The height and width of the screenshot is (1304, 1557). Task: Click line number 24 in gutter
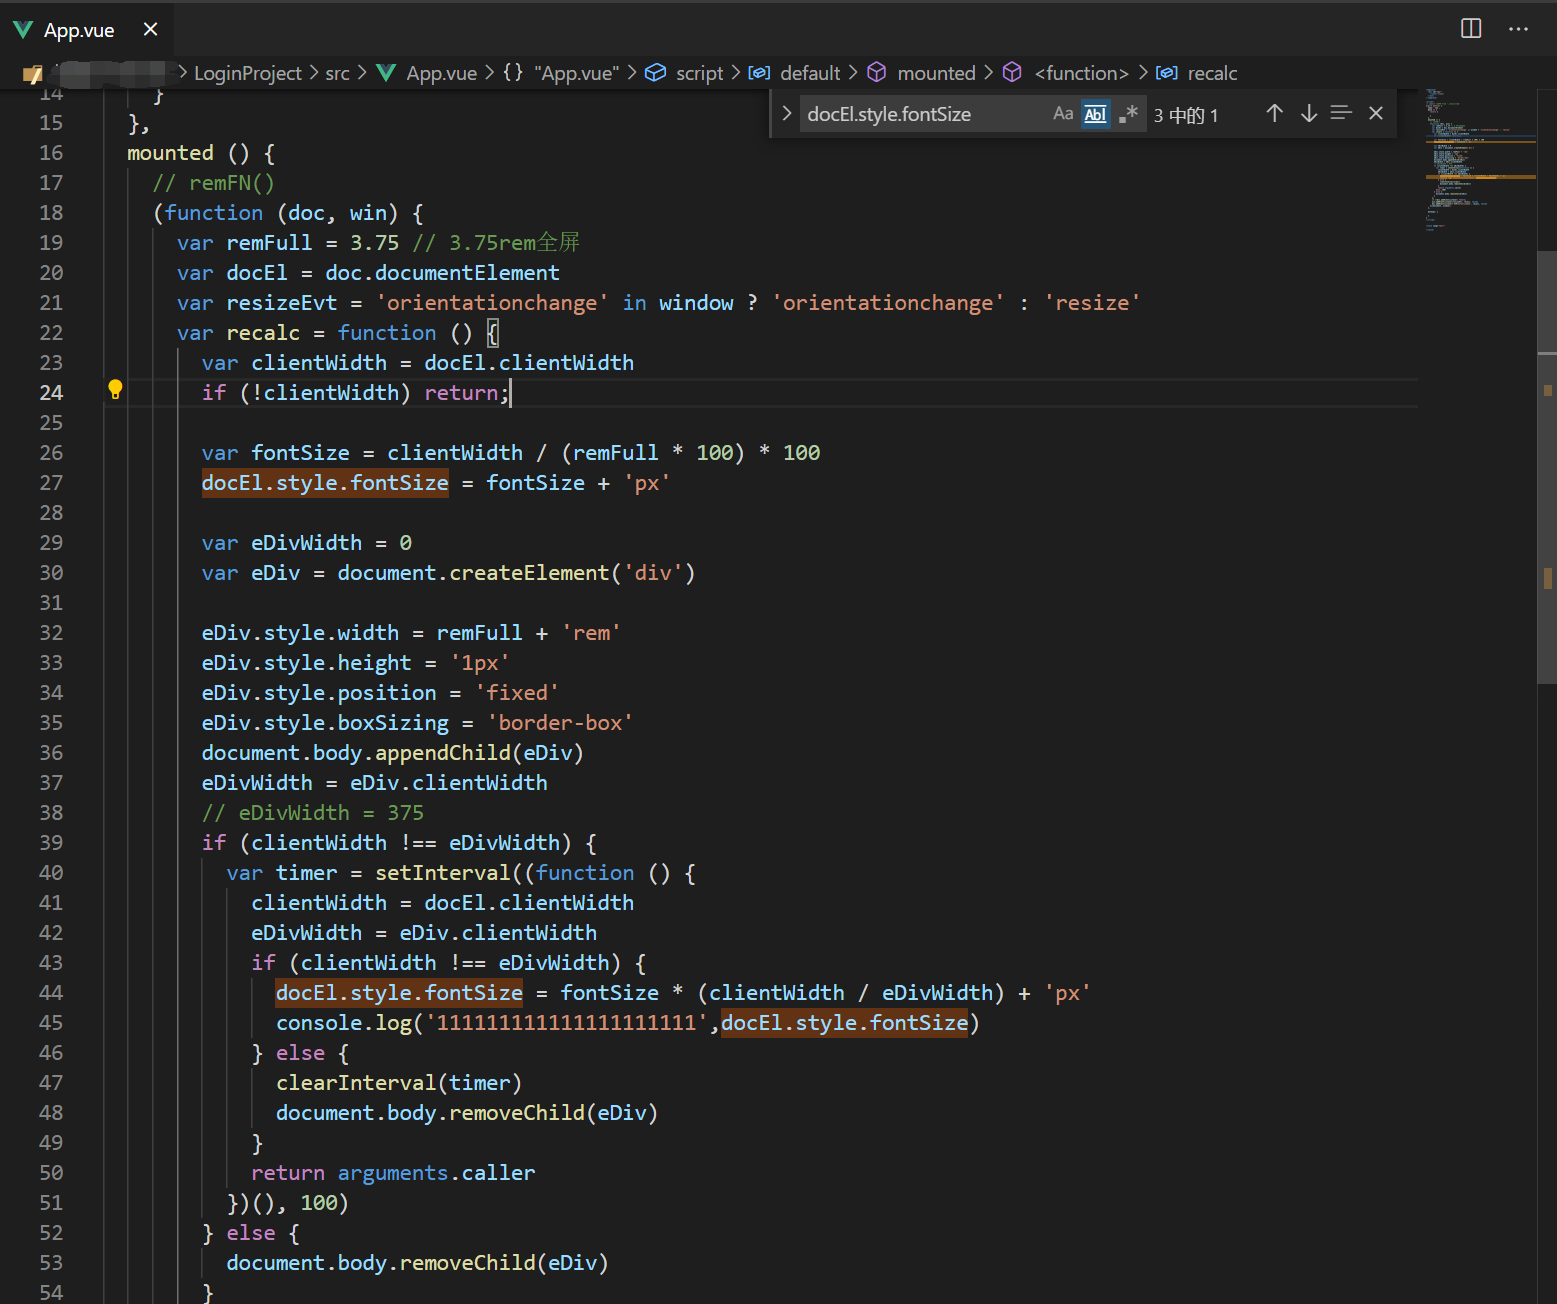pos(51,393)
